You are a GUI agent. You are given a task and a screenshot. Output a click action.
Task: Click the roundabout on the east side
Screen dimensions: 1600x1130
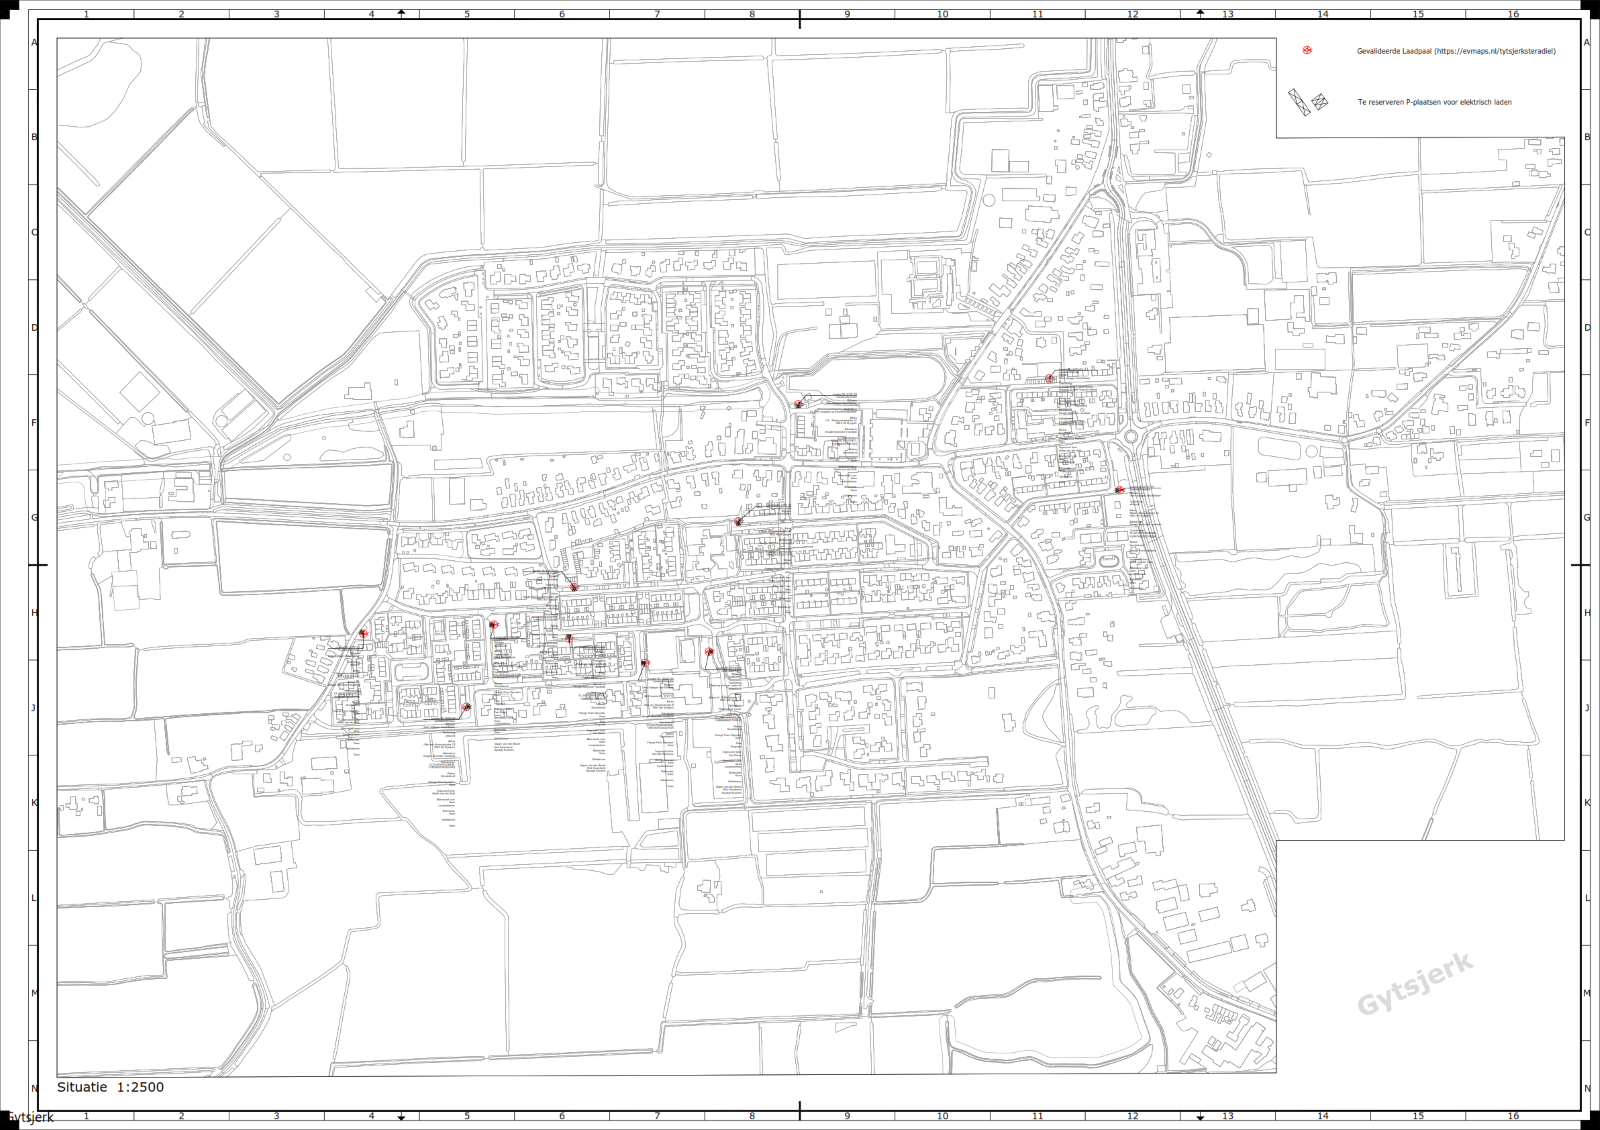1131,437
